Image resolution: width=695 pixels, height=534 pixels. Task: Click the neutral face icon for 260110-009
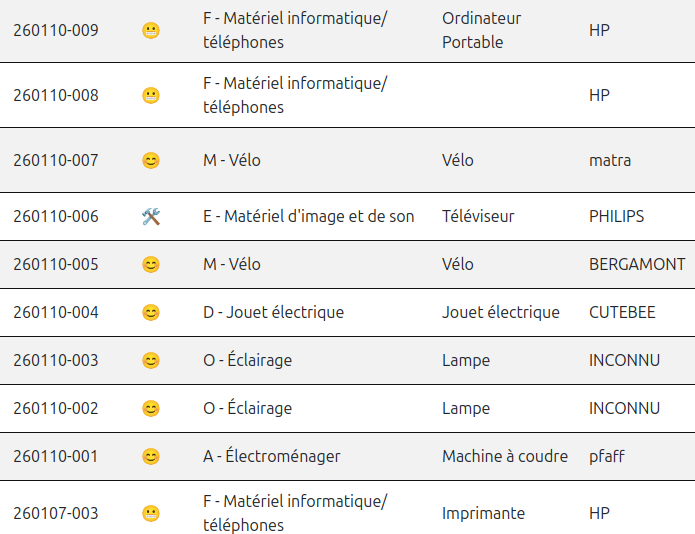[x=151, y=30]
